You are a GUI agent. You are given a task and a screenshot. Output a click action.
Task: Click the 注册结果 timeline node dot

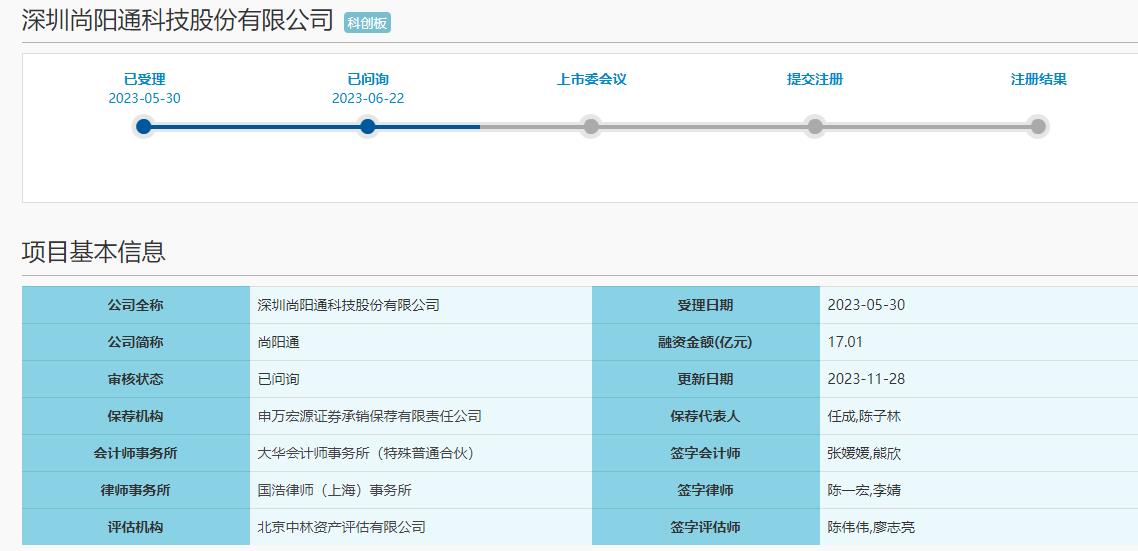[1039, 127]
